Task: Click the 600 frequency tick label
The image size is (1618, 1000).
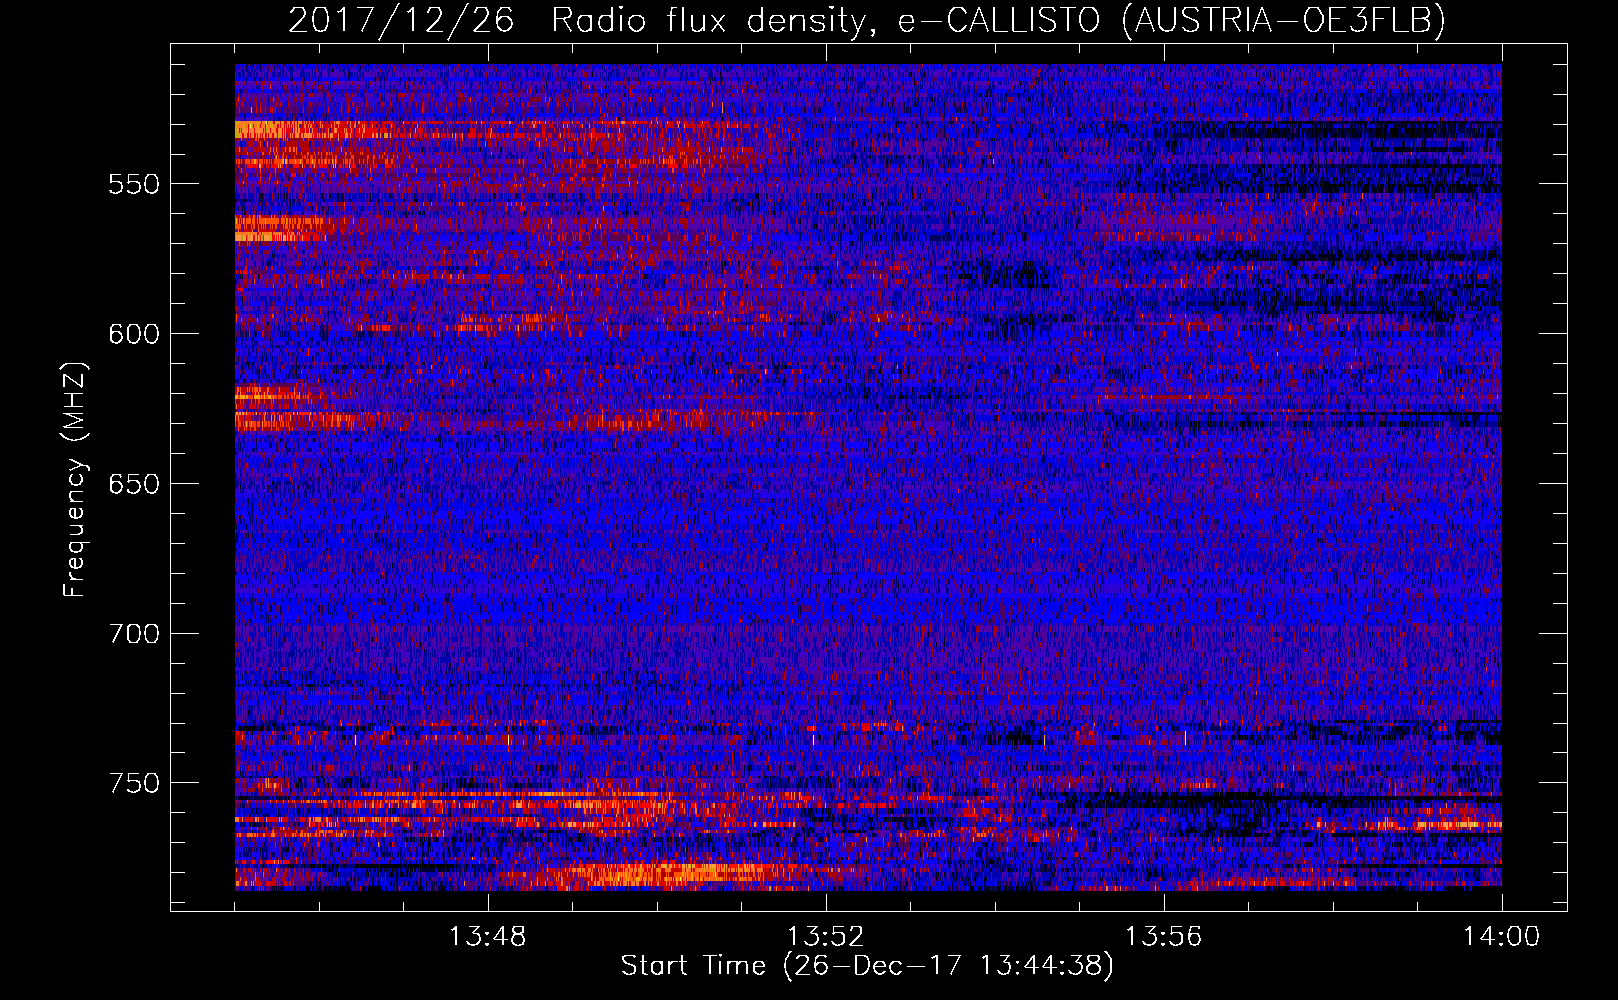Action: [134, 334]
